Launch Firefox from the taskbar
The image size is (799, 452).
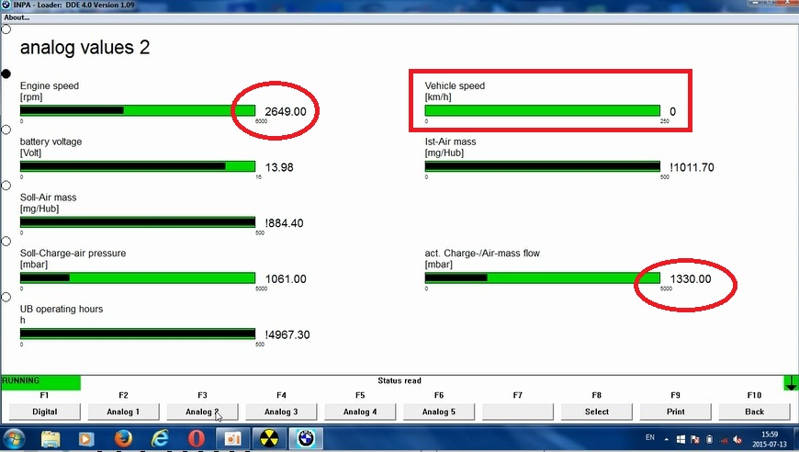pos(124,439)
